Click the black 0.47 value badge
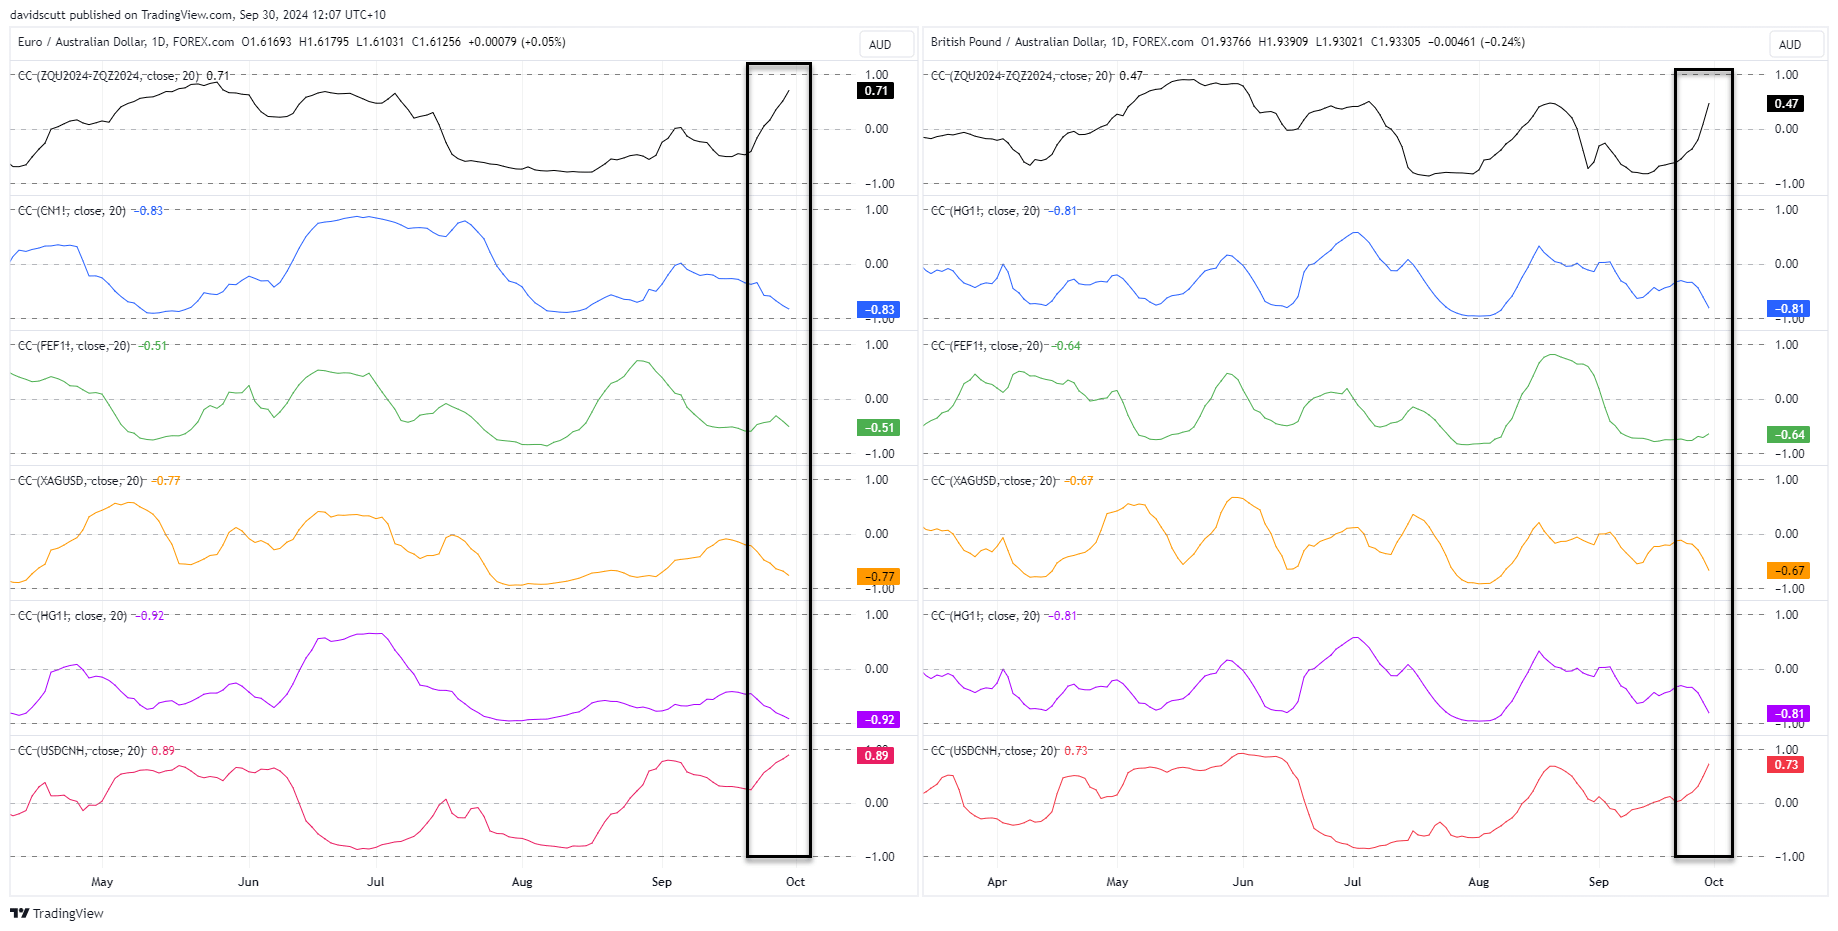Screen dimensions: 1838x931 1786,104
